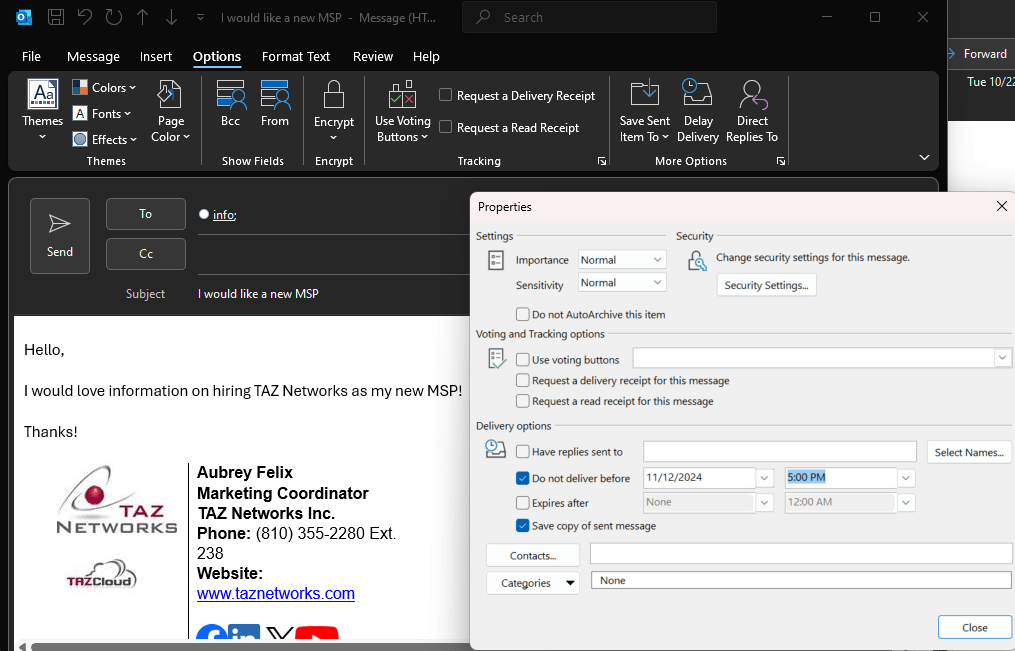Viewport: 1015px width, 651px height.
Task: Open Save Sent Item To menu
Action: pos(644,111)
